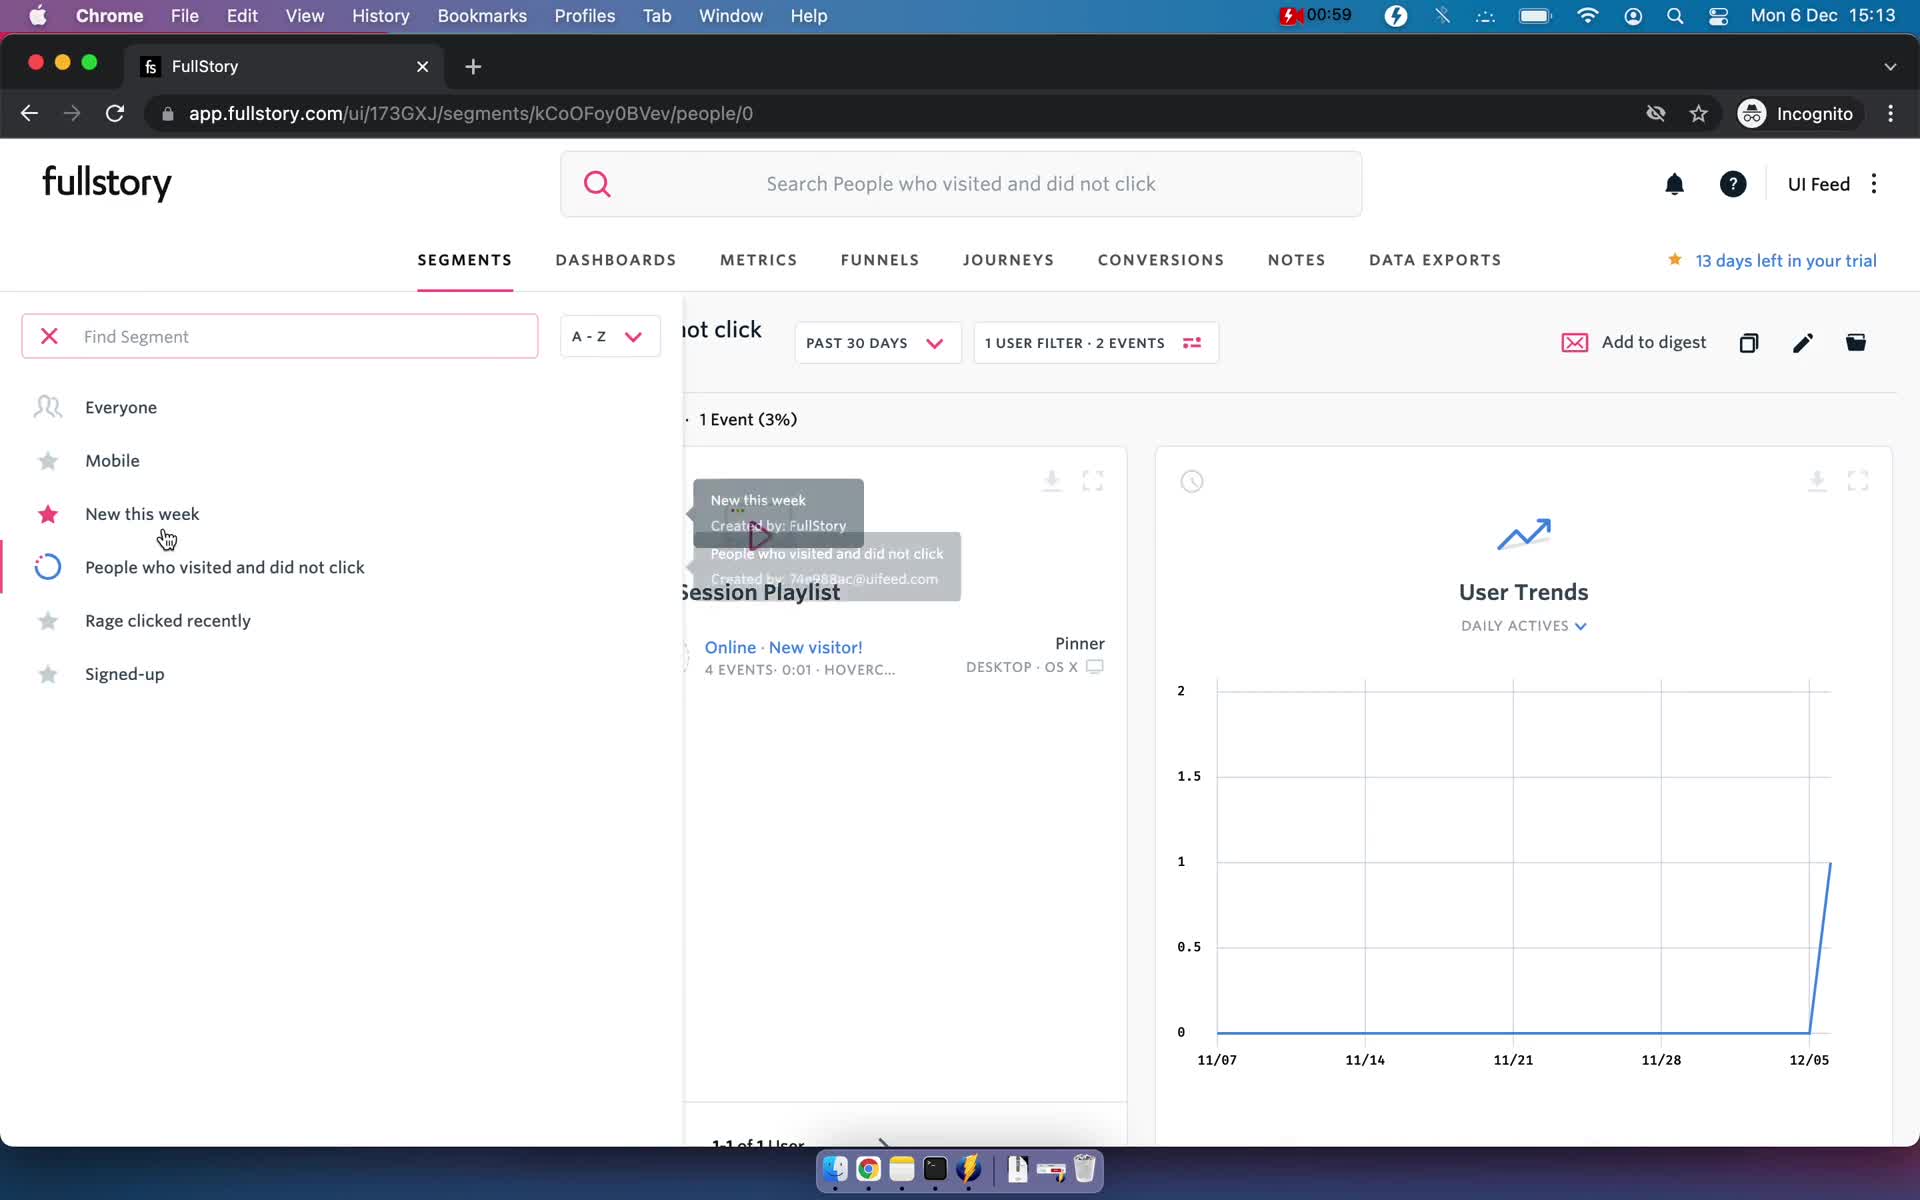Open the UI Feed account kebab menu
Screen dimensions: 1920x1200
tap(1874, 184)
